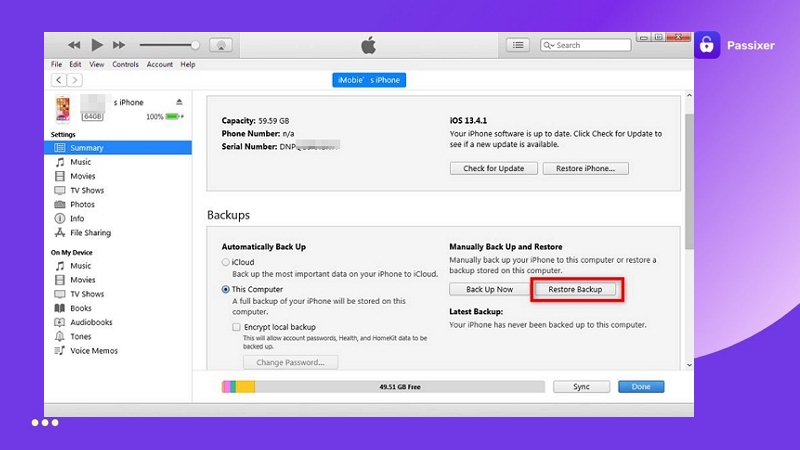Select File Sharing in Settings sidebar
This screenshot has height=450, width=800.
[90, 233]
